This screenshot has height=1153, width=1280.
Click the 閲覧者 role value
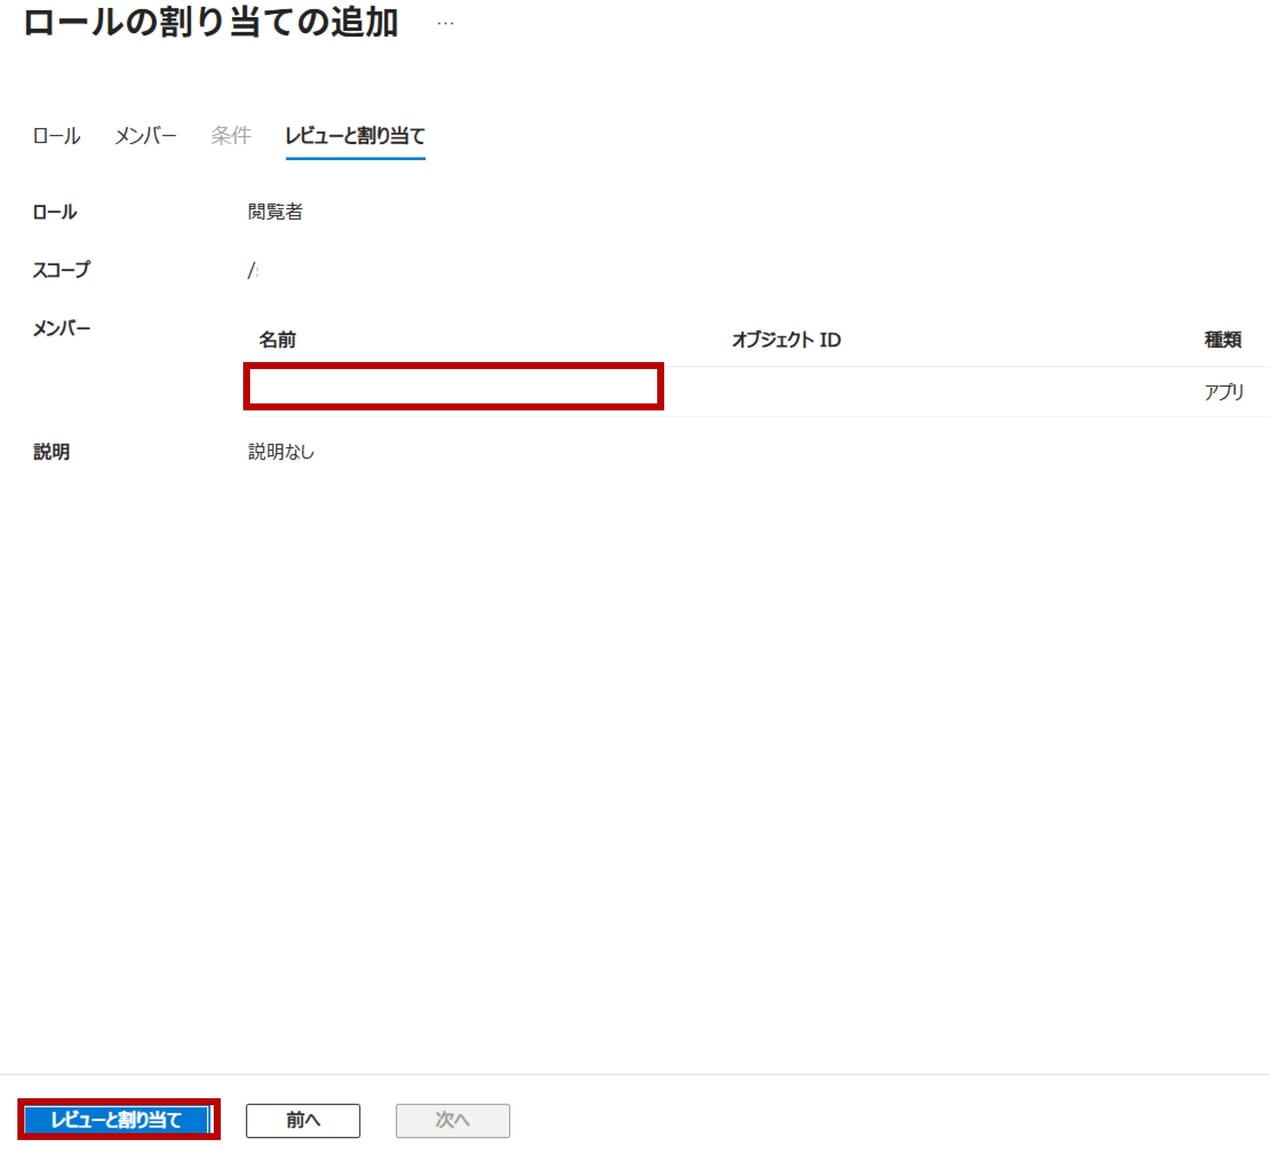click(275, 212)
